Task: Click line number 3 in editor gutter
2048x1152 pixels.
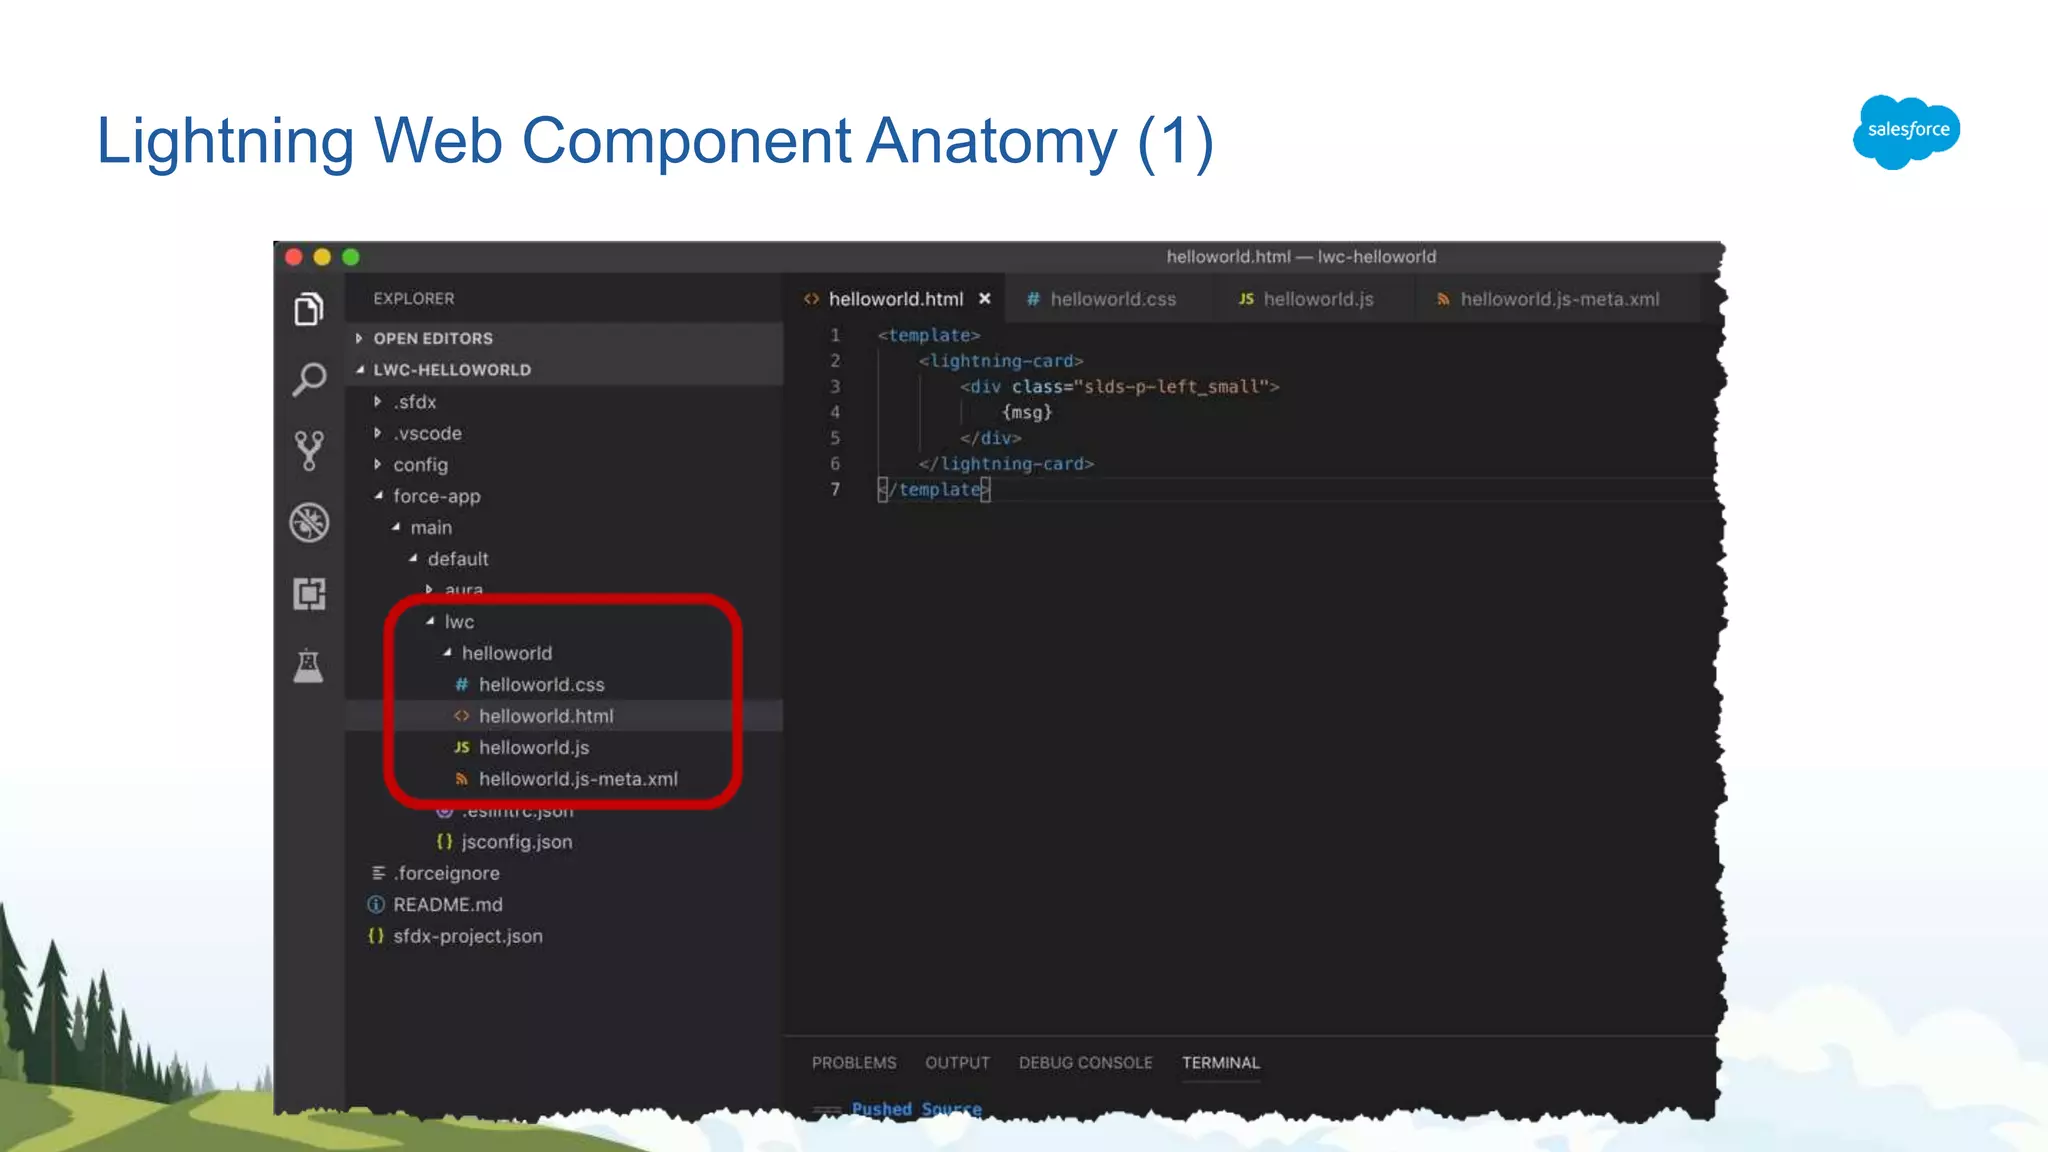Action: [x=835, y=386]
